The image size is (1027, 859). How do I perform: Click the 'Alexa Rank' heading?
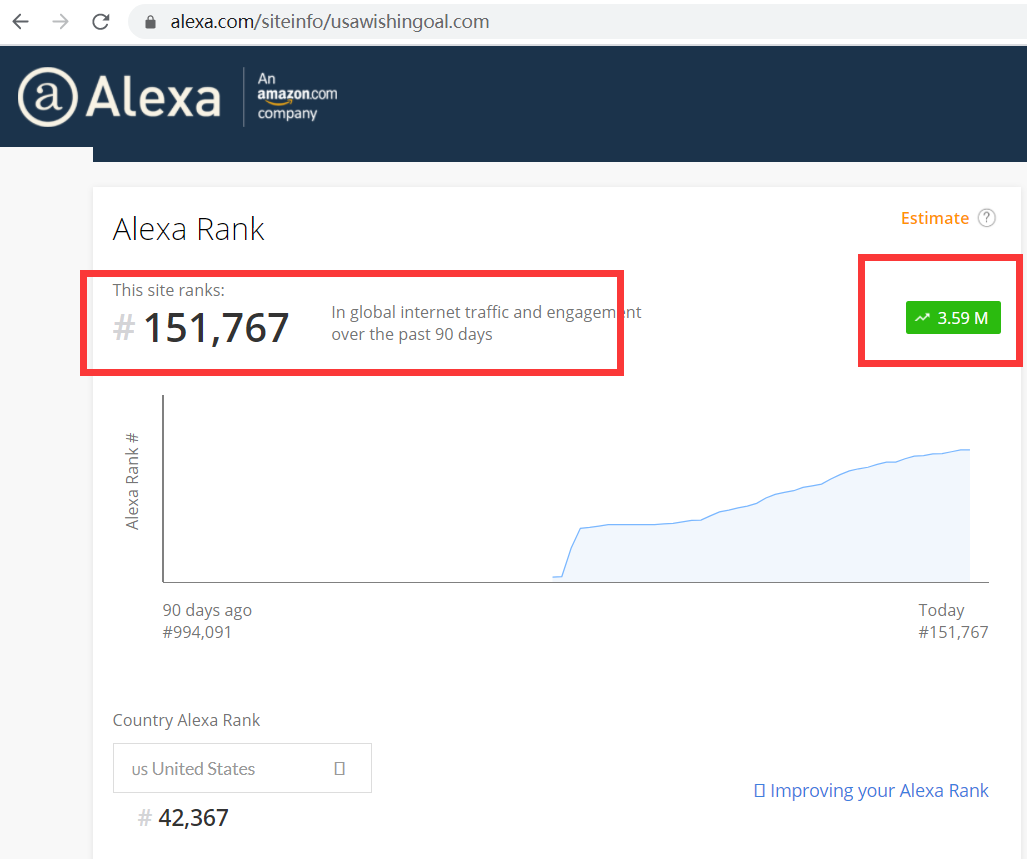(x=188, y=229)
